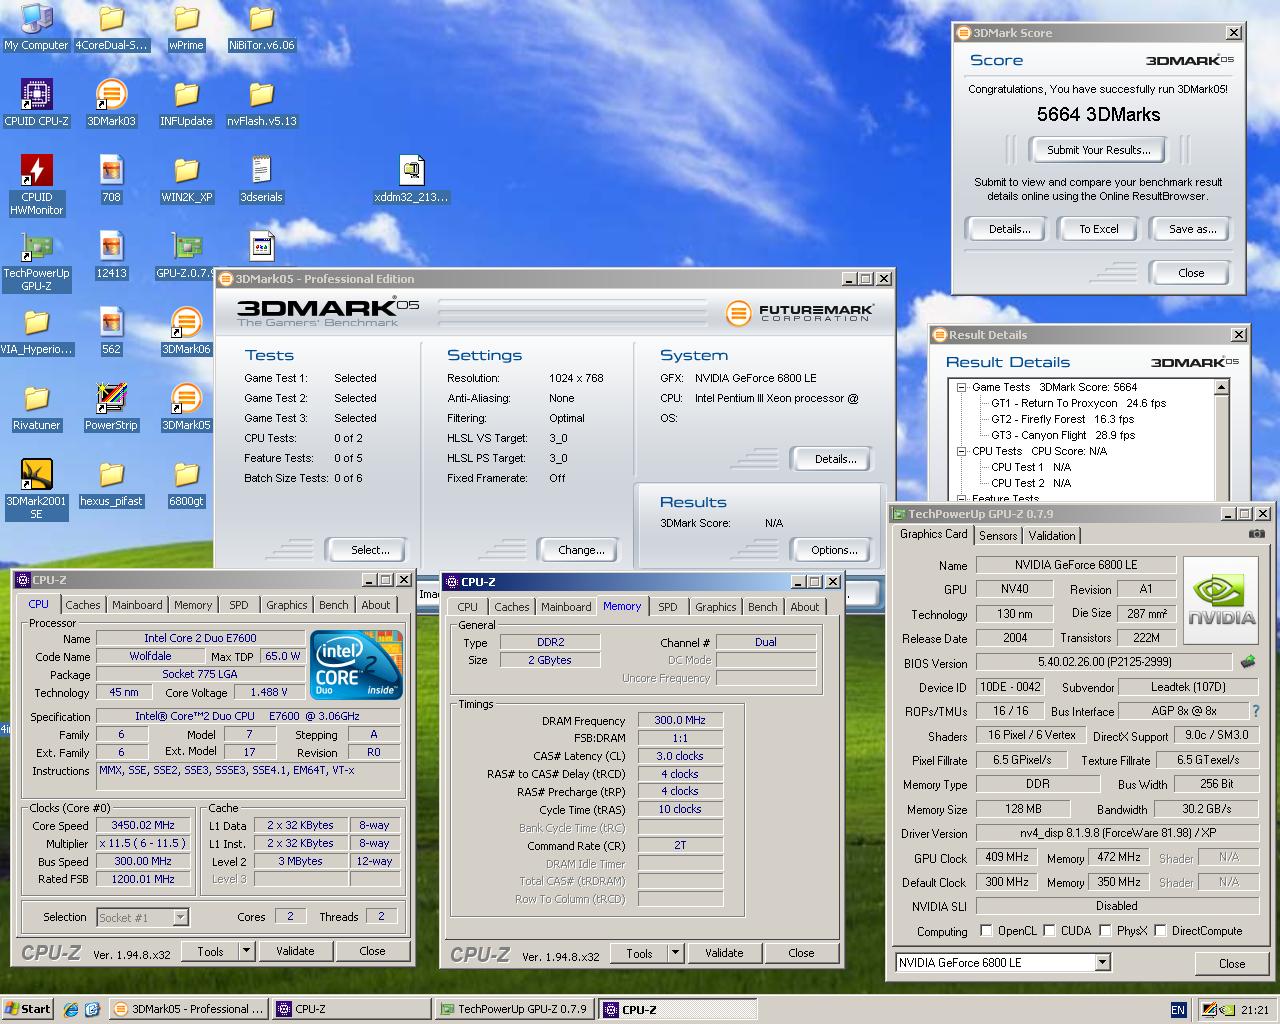Click Submit Your Results button
Image resolution: width=1280 pixels, height=1024 pixels.
pyautogui.click(x=1099, y=150)
